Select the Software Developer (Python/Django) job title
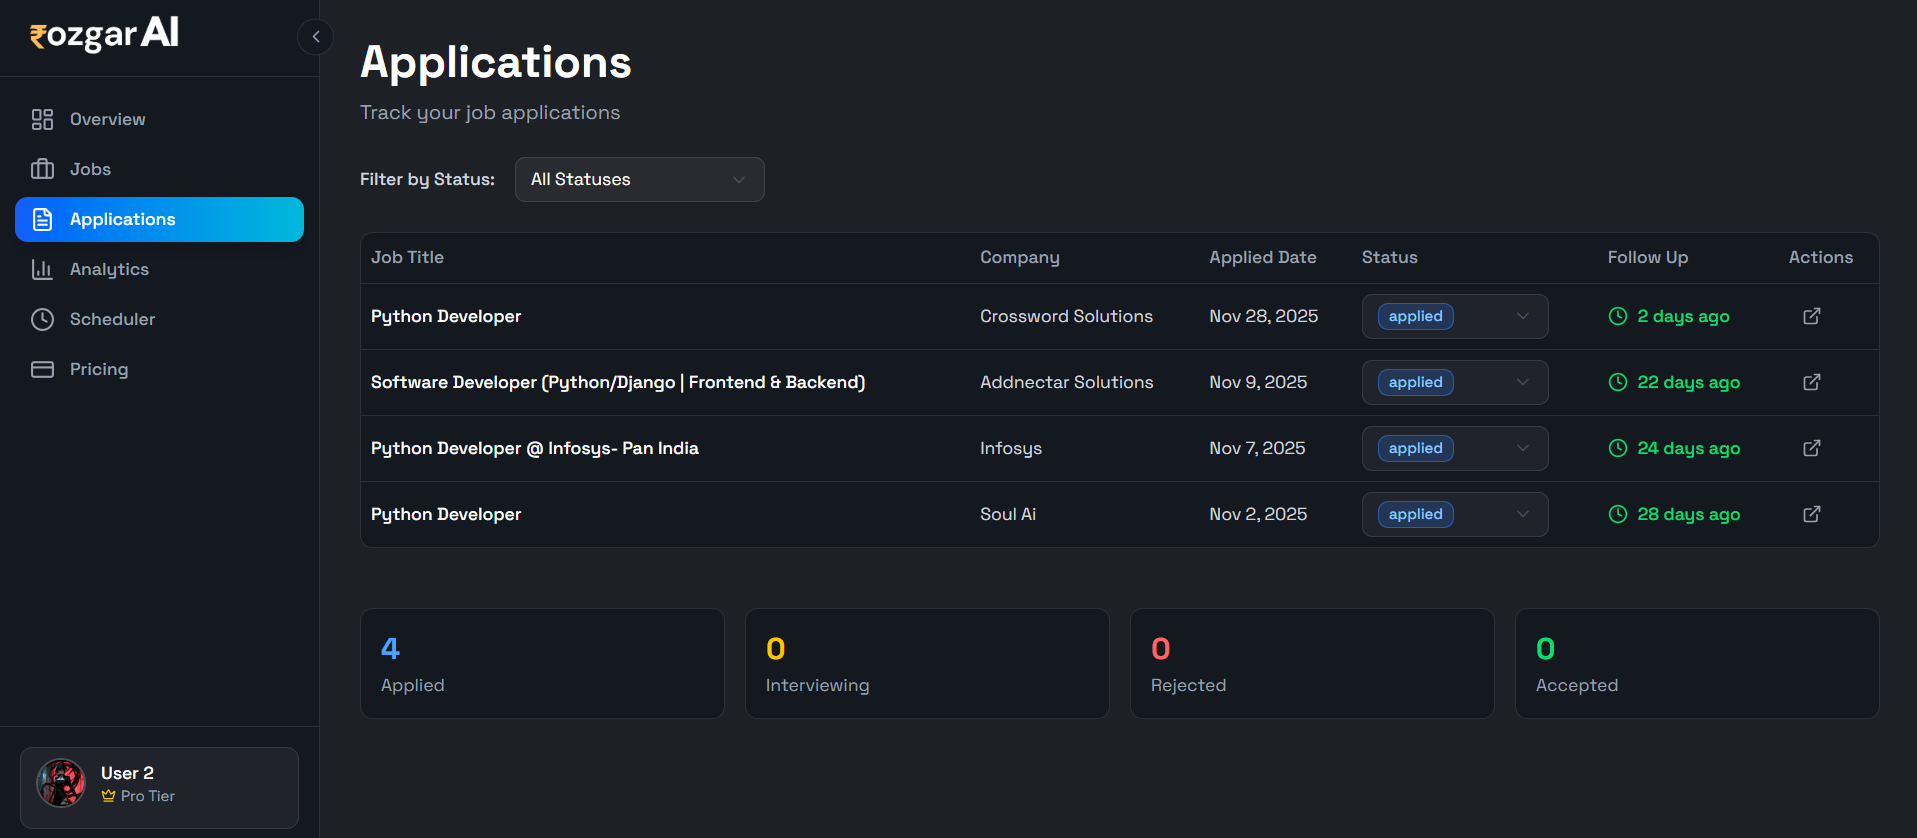 pyautogui.click(x=617, y=382)
